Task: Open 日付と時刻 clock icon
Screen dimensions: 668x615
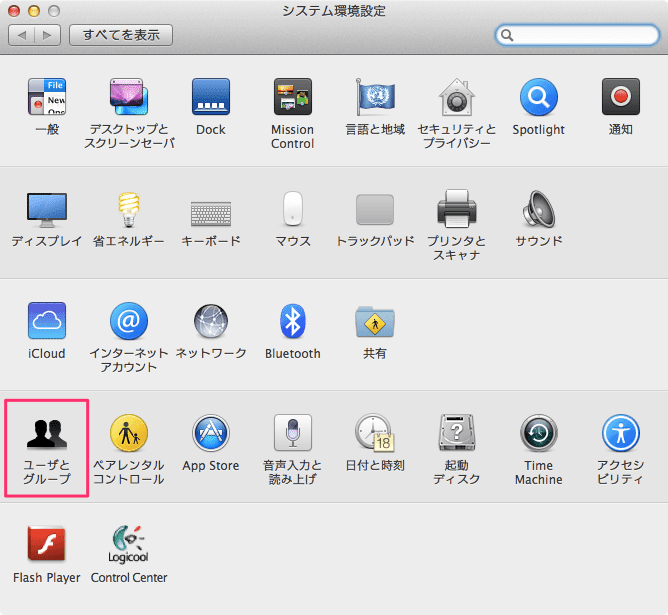Action: tap(375, 433)
